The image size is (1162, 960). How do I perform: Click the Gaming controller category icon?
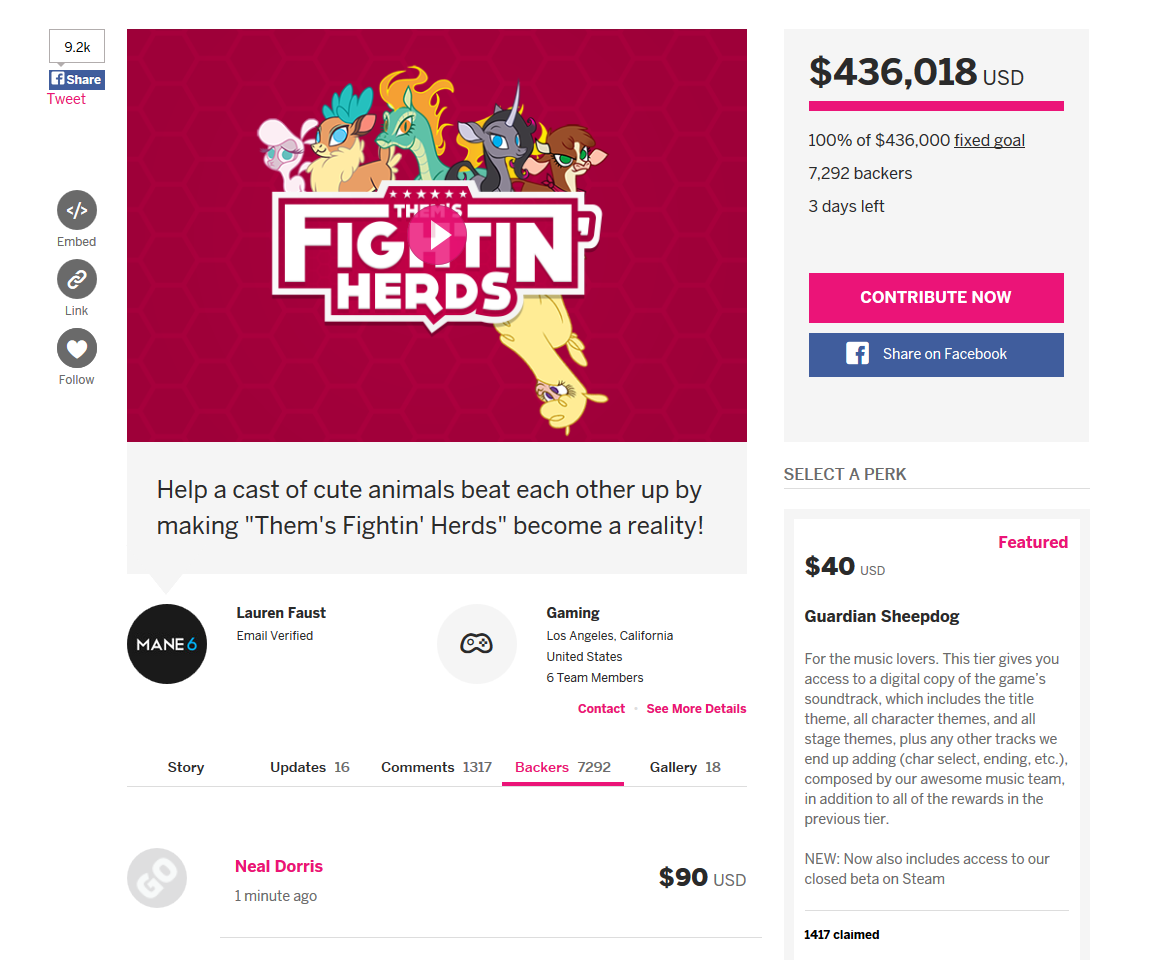(477, 643)
